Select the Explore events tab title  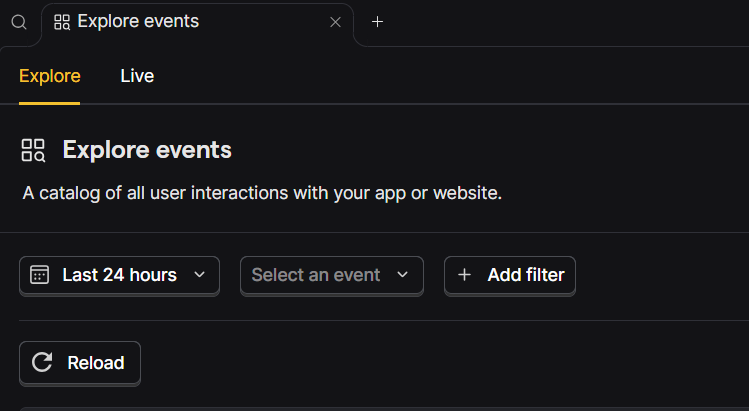click(x=138, y=22)
